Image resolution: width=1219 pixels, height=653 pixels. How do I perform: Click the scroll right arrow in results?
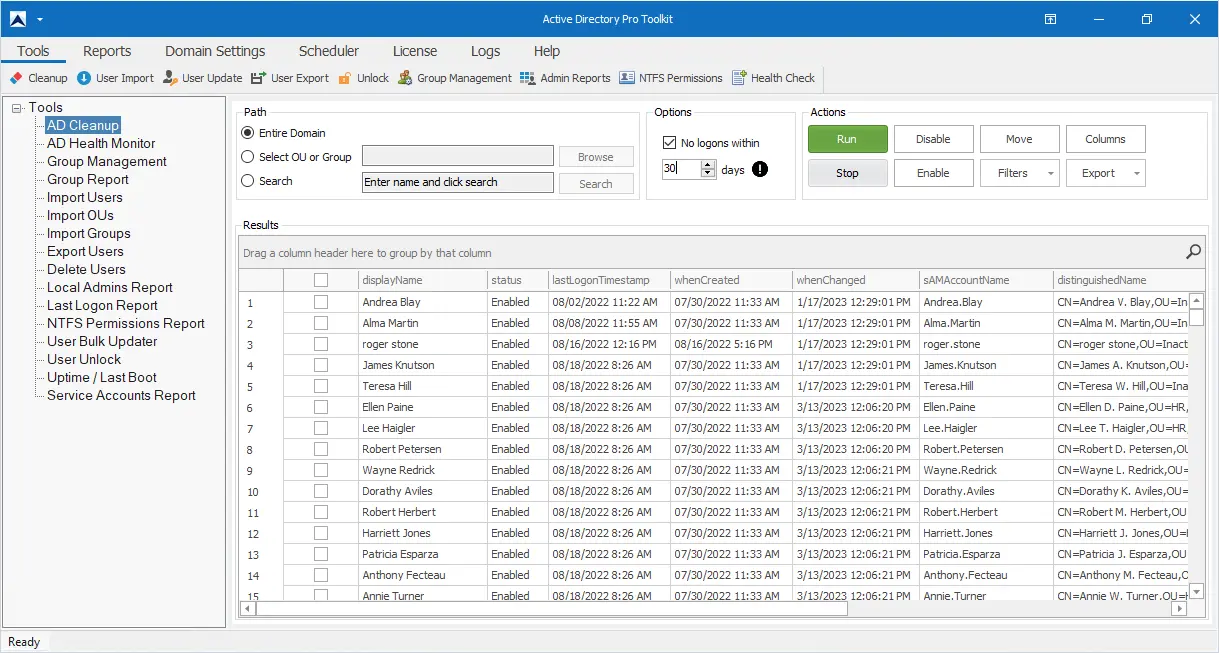coord(1180,608)
